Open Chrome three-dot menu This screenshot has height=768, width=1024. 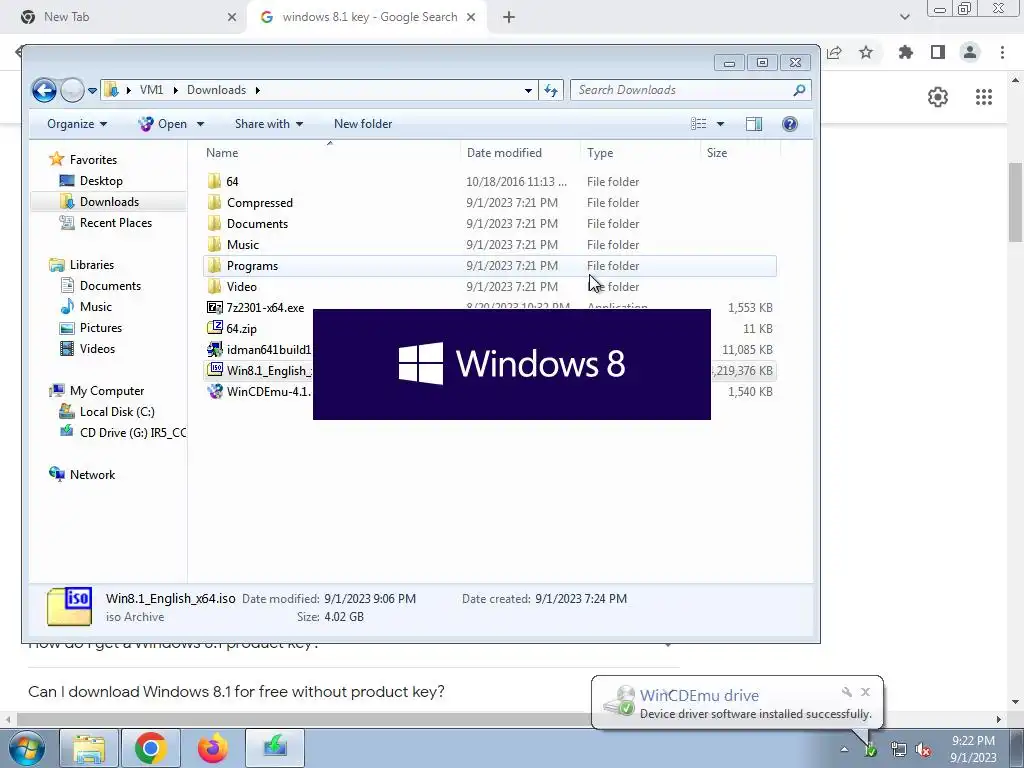pos(1002,52)
